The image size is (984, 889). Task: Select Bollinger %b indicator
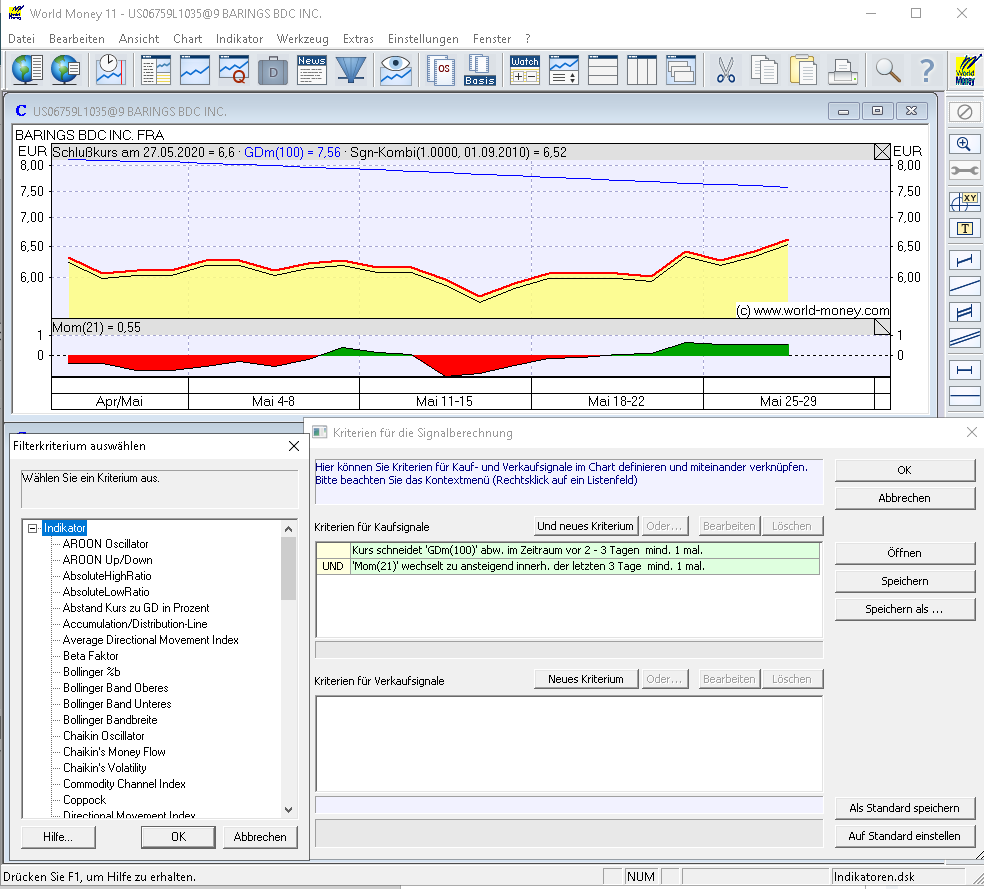[92, 672]
